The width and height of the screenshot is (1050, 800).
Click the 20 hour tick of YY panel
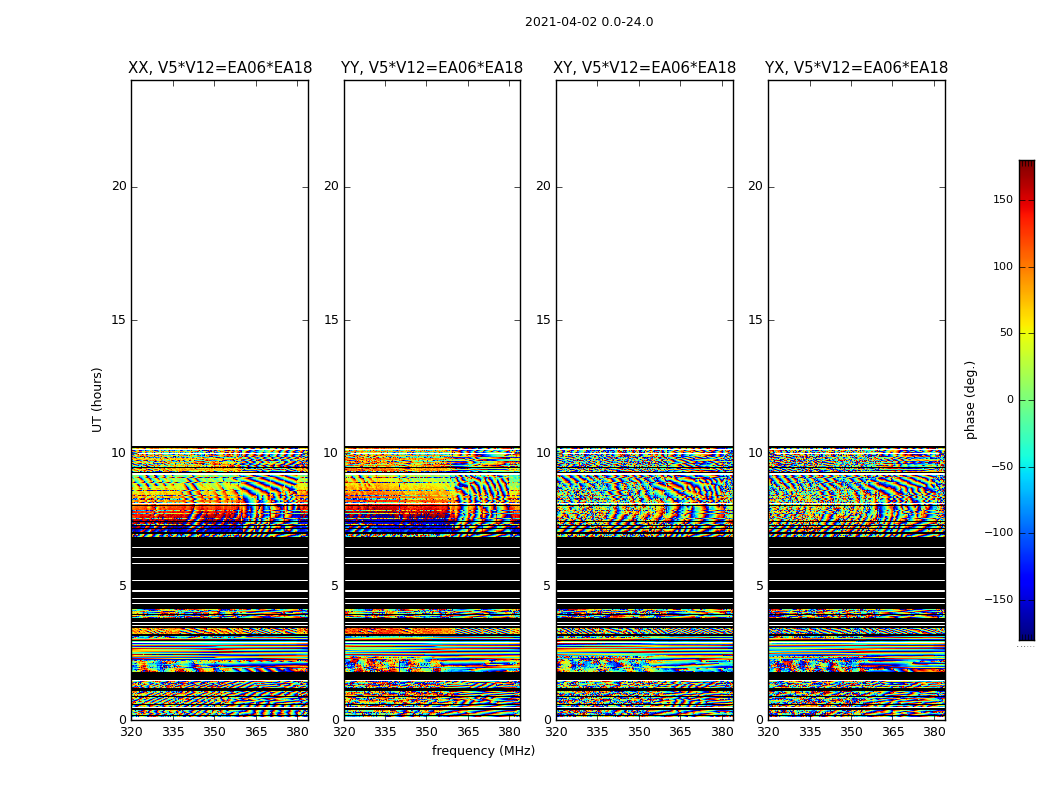(331, 186)
